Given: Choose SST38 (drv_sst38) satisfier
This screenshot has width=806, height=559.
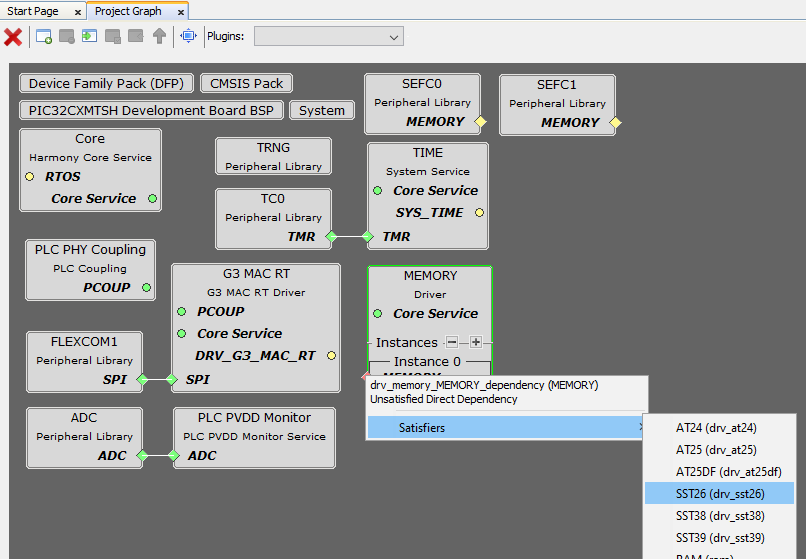Looking at the screenshot, I should coord(719,516).
